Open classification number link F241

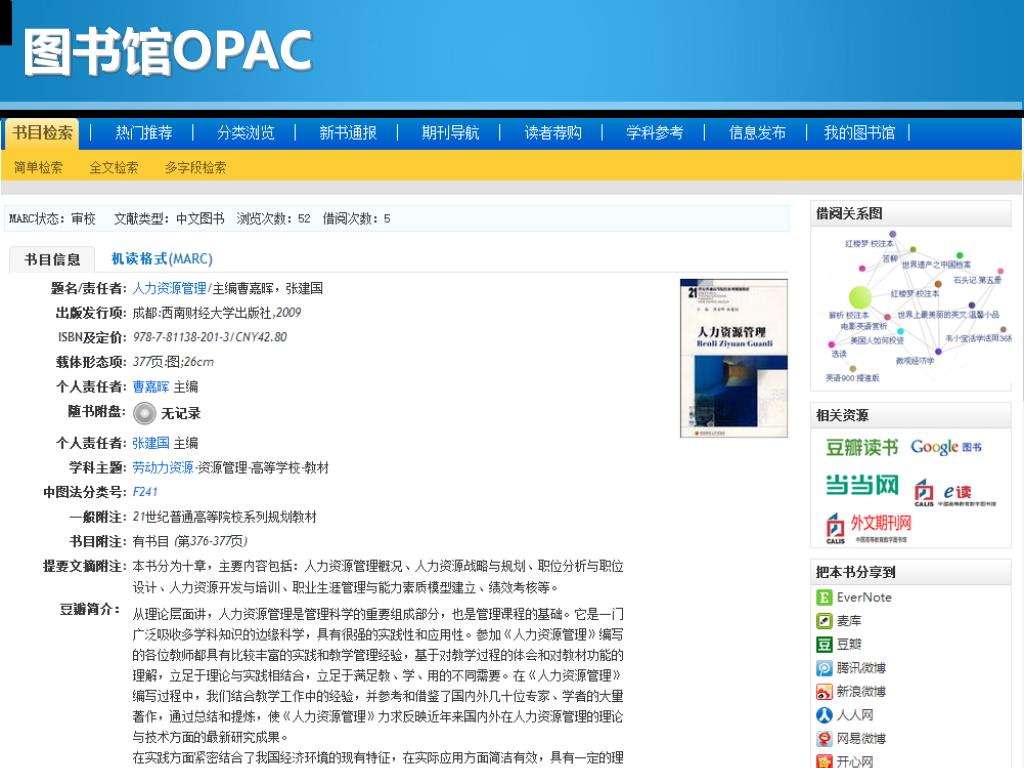(x=145, y=492)
